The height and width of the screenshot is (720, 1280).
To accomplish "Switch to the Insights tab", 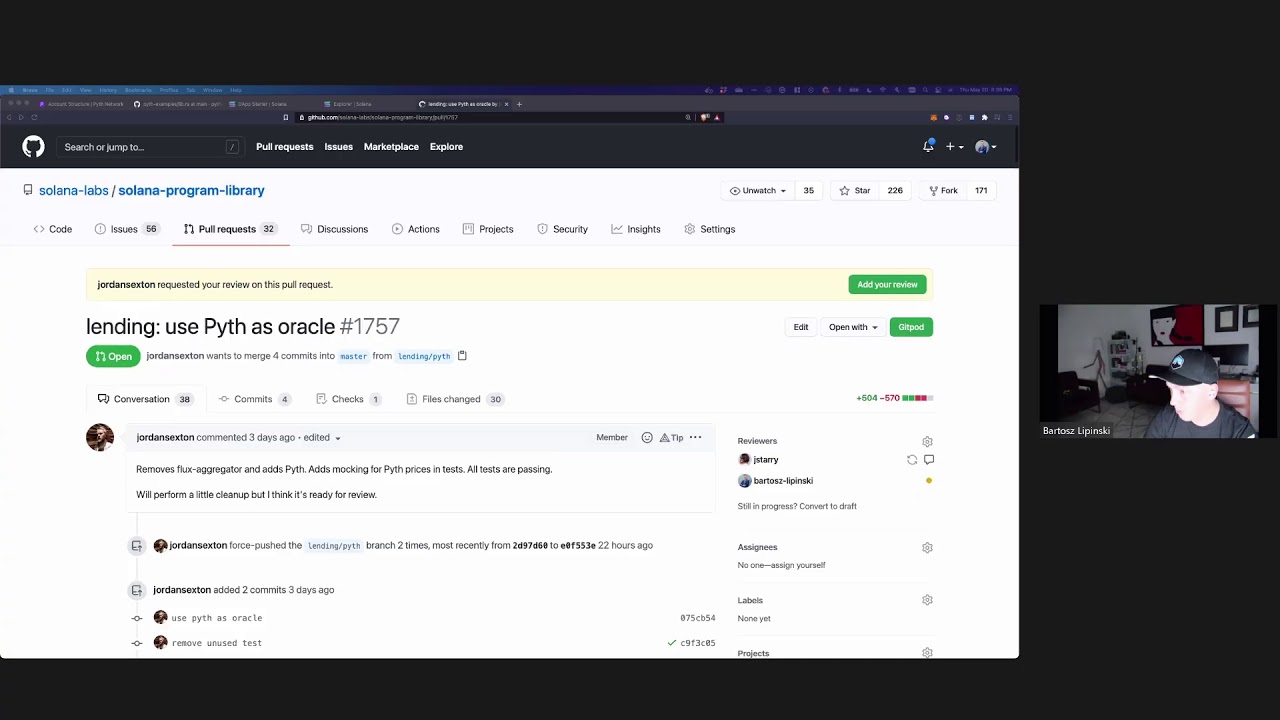I will pyautogui.click(x=636, y=229).
